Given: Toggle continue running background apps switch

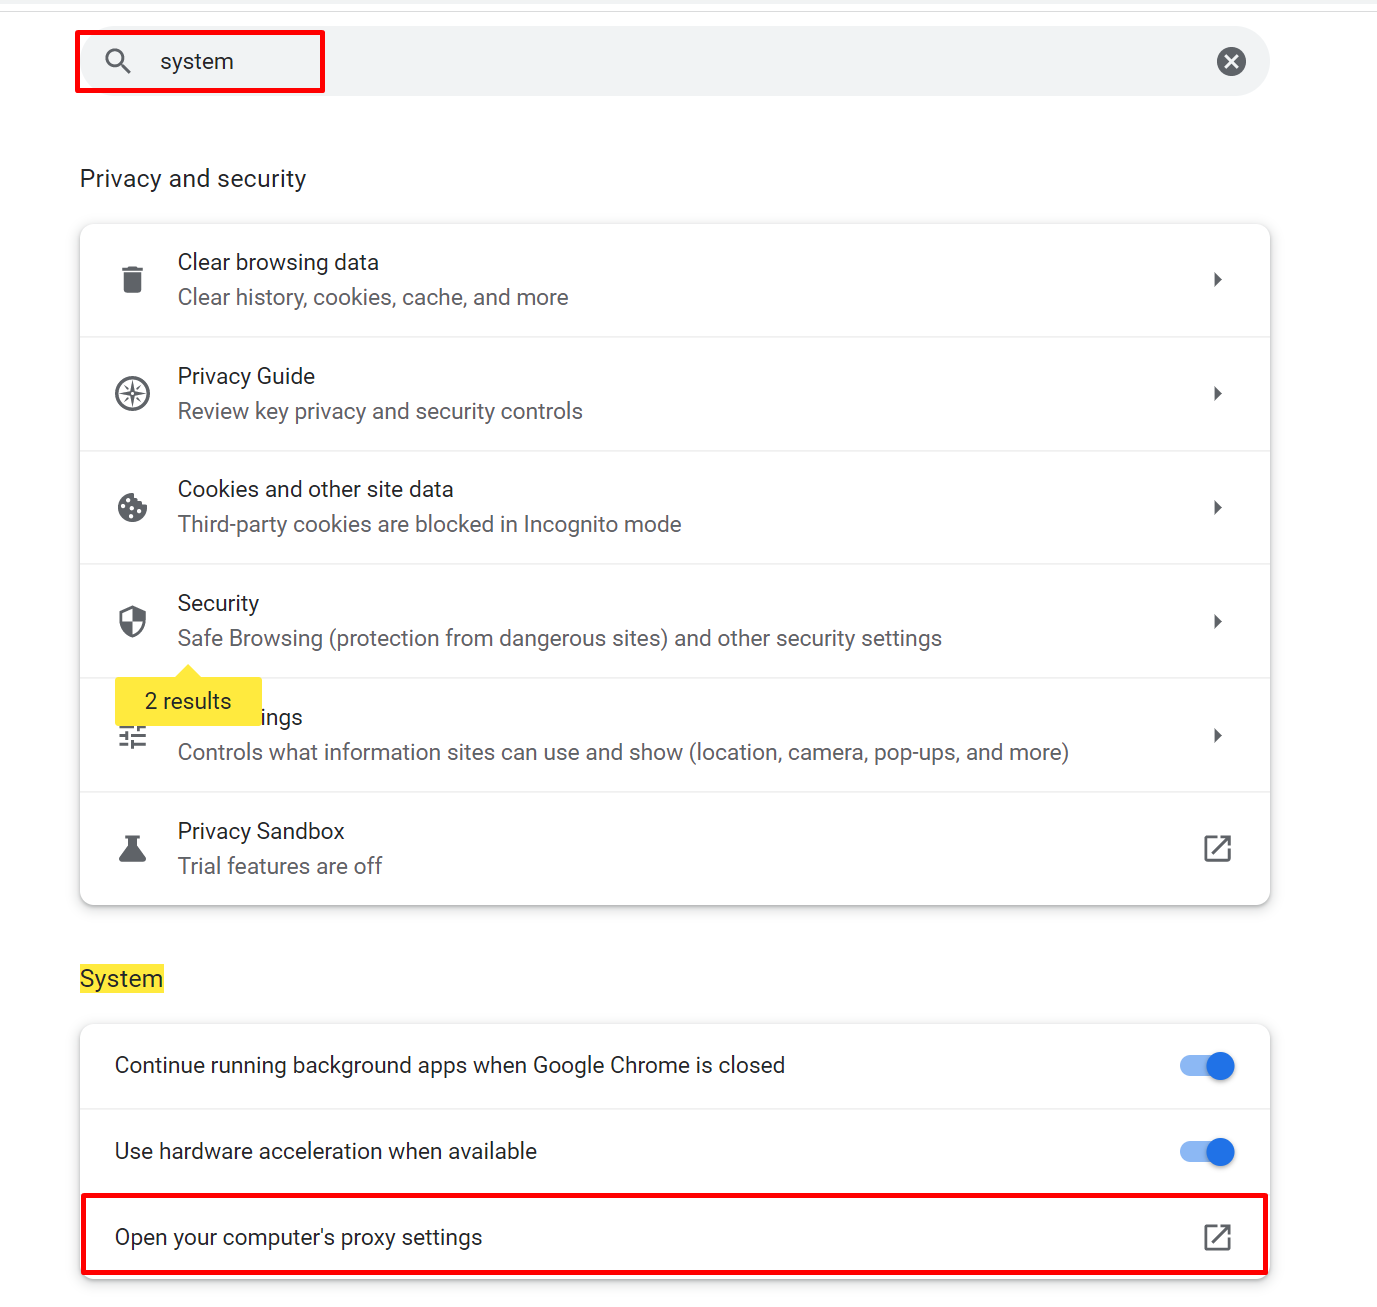Looking at the screenshot, I should [x=1207, y=1066].
